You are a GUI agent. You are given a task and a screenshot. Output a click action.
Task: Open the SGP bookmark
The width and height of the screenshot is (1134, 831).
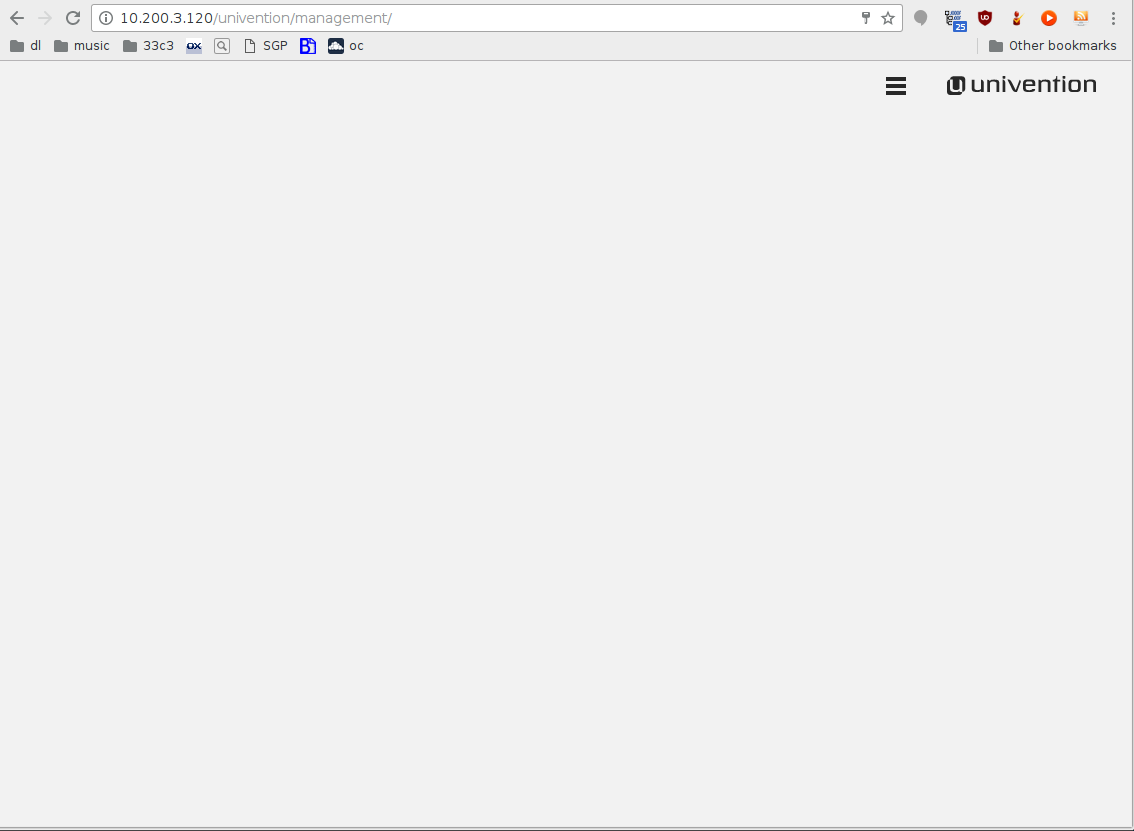265,46
